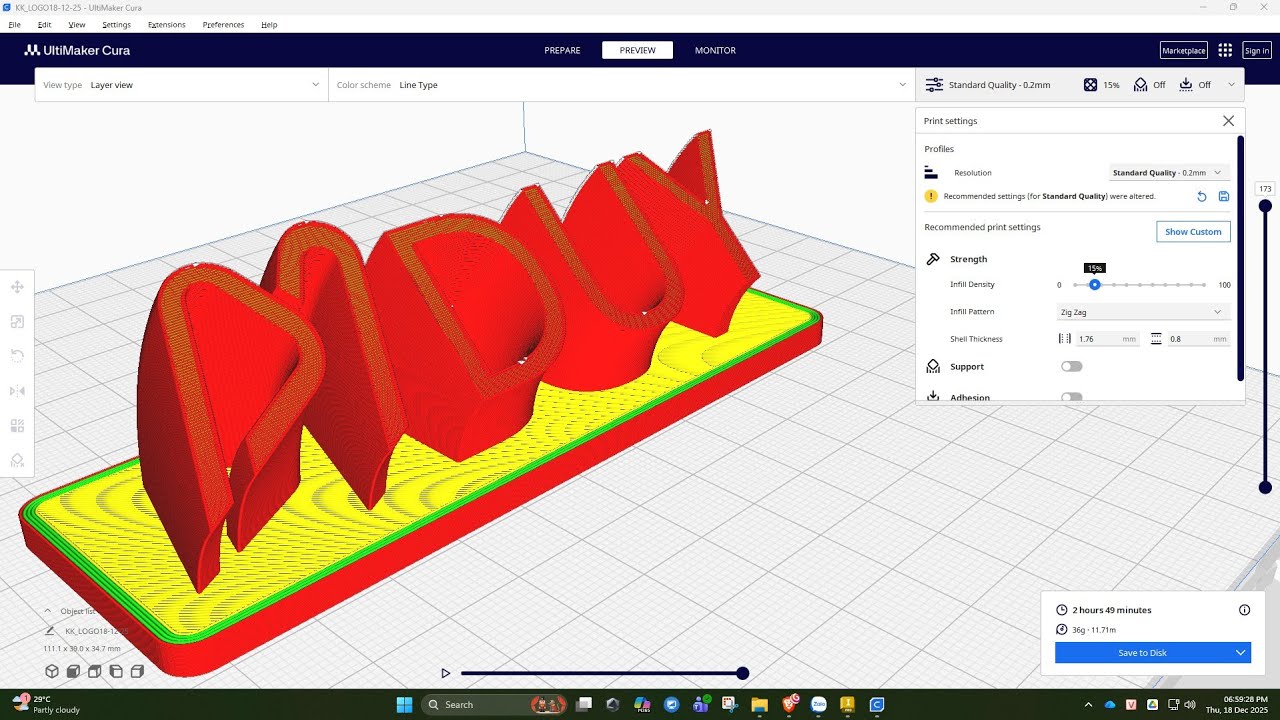Show hidden system tray icons
1280x720 pixels.
(x=1089, y=705)
